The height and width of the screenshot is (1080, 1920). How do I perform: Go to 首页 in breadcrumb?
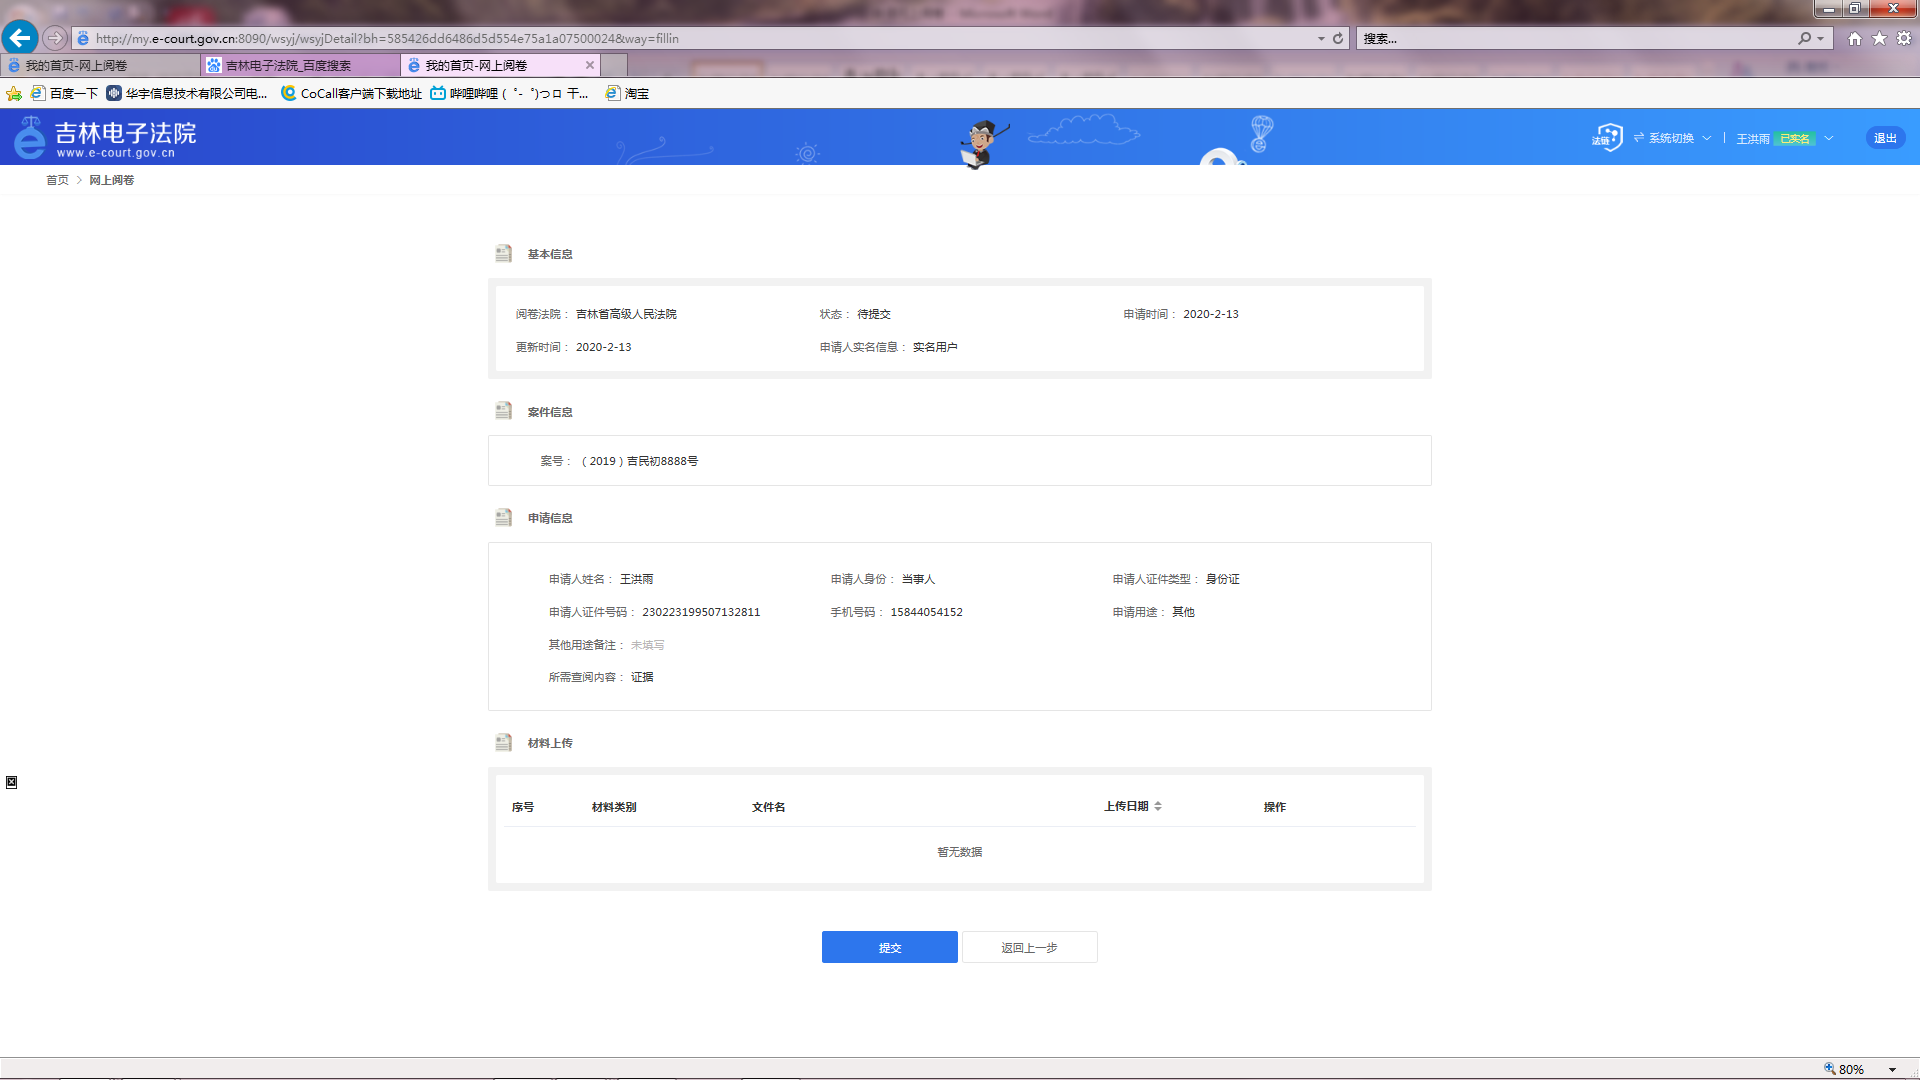[x=57, y=180]
